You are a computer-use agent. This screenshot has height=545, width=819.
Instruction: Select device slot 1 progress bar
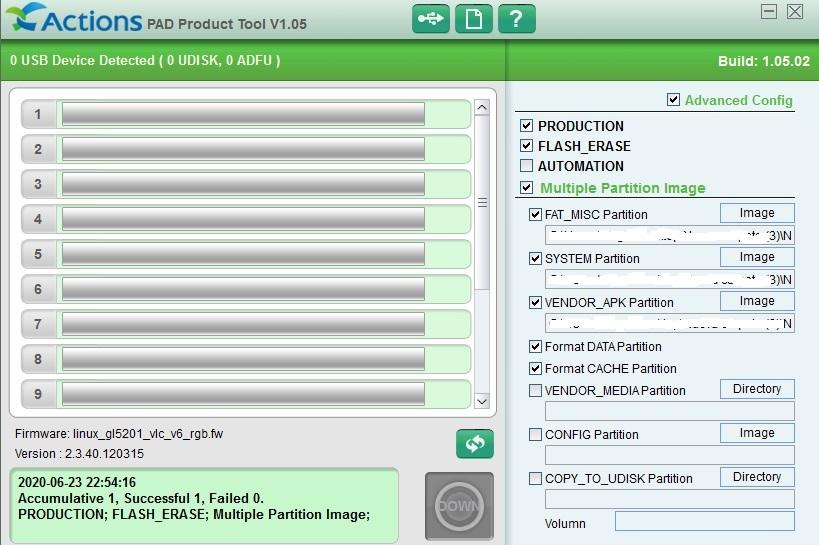(243, 114)
